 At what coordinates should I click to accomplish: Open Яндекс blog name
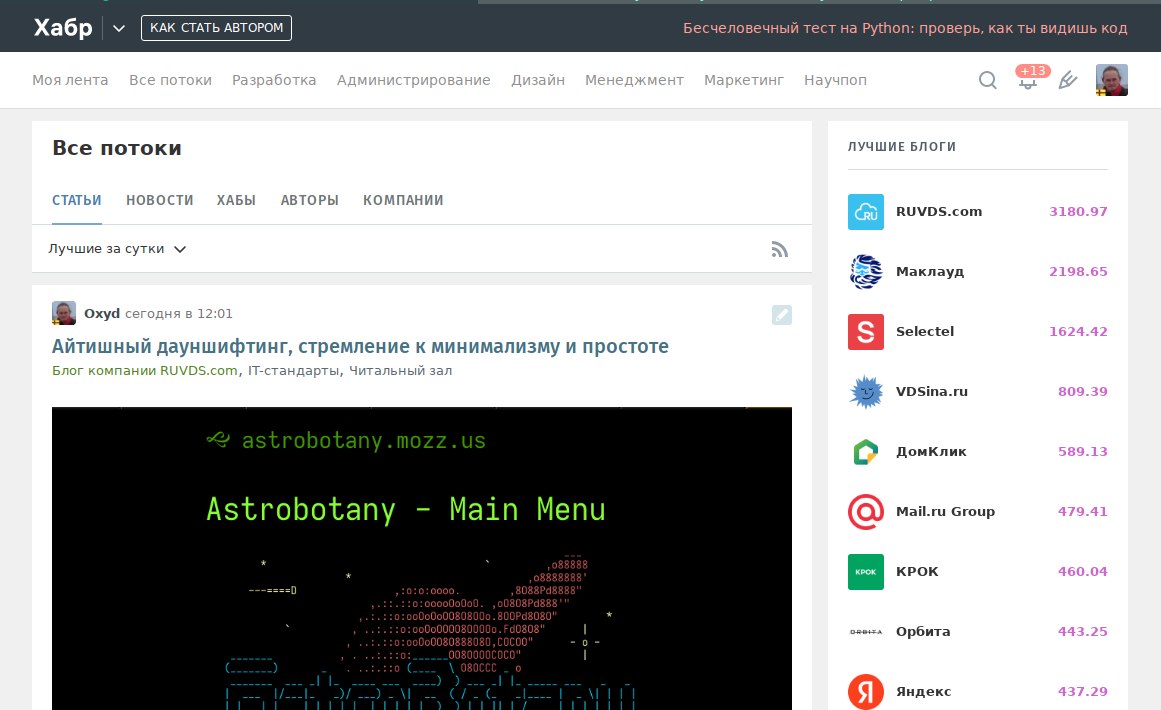923,691
